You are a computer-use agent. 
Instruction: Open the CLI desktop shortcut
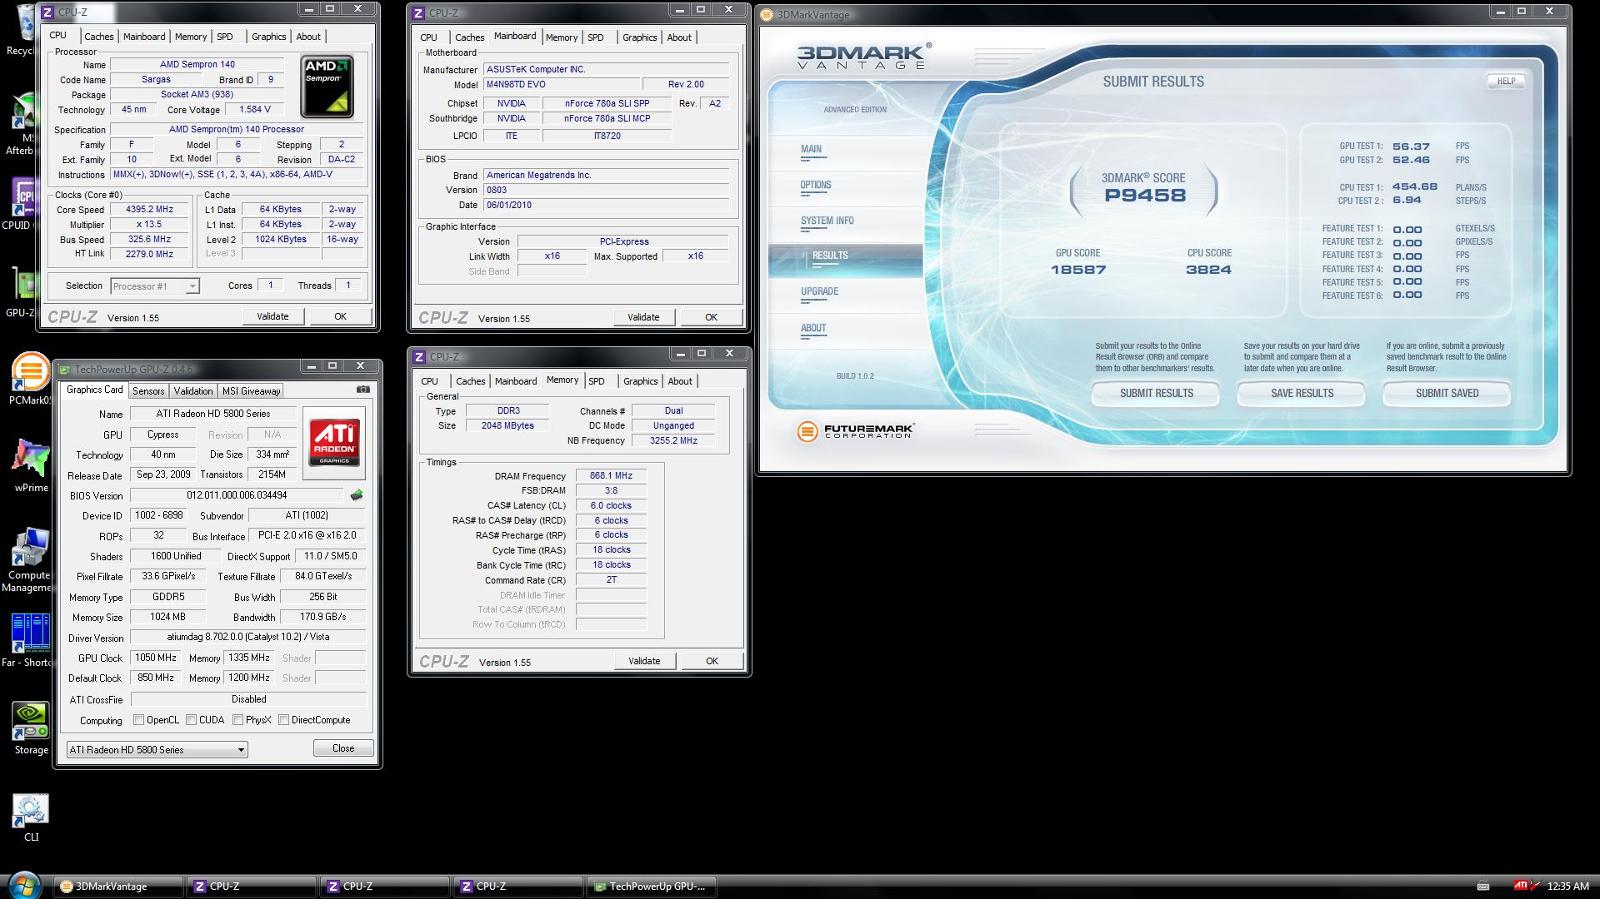(x=31, y=817)
